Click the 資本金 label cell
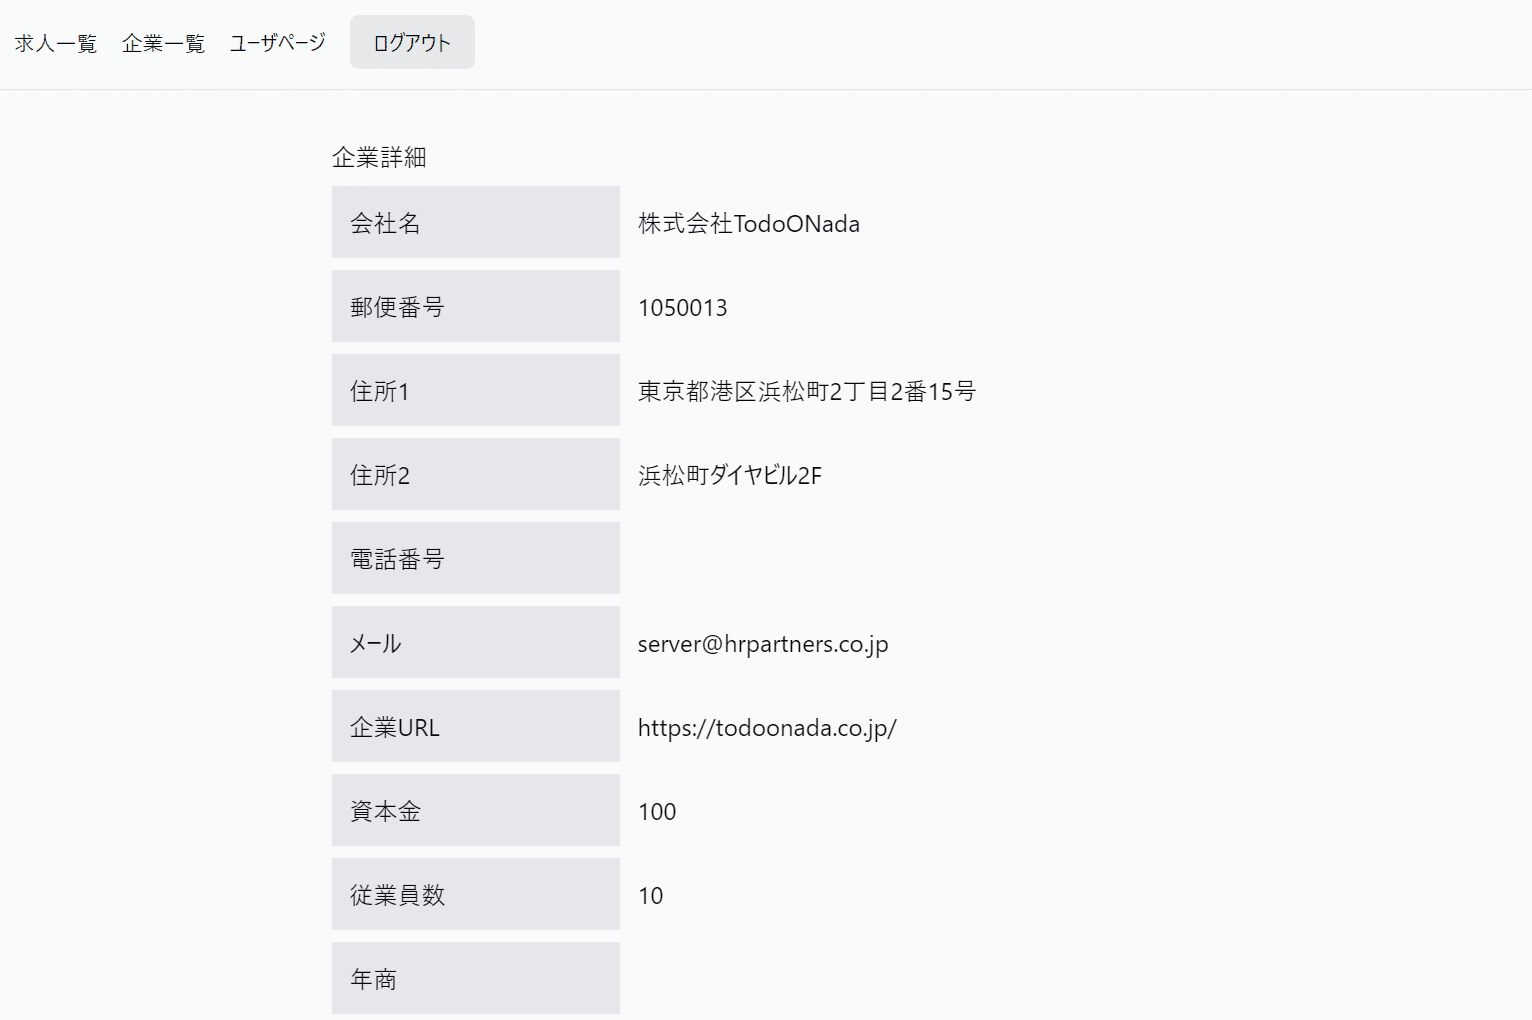 (475, 810)
